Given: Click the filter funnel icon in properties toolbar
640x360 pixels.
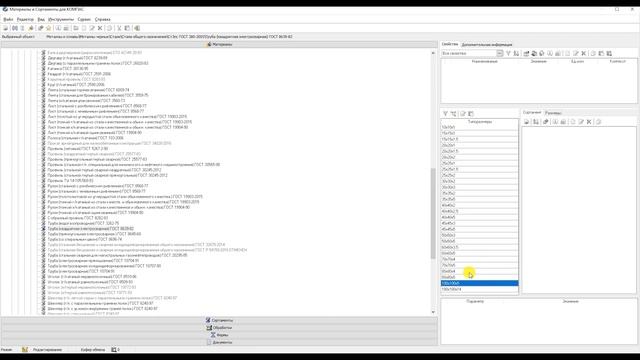Looking at the screenshot, I should pyautogui.click(x=508, y=53).
